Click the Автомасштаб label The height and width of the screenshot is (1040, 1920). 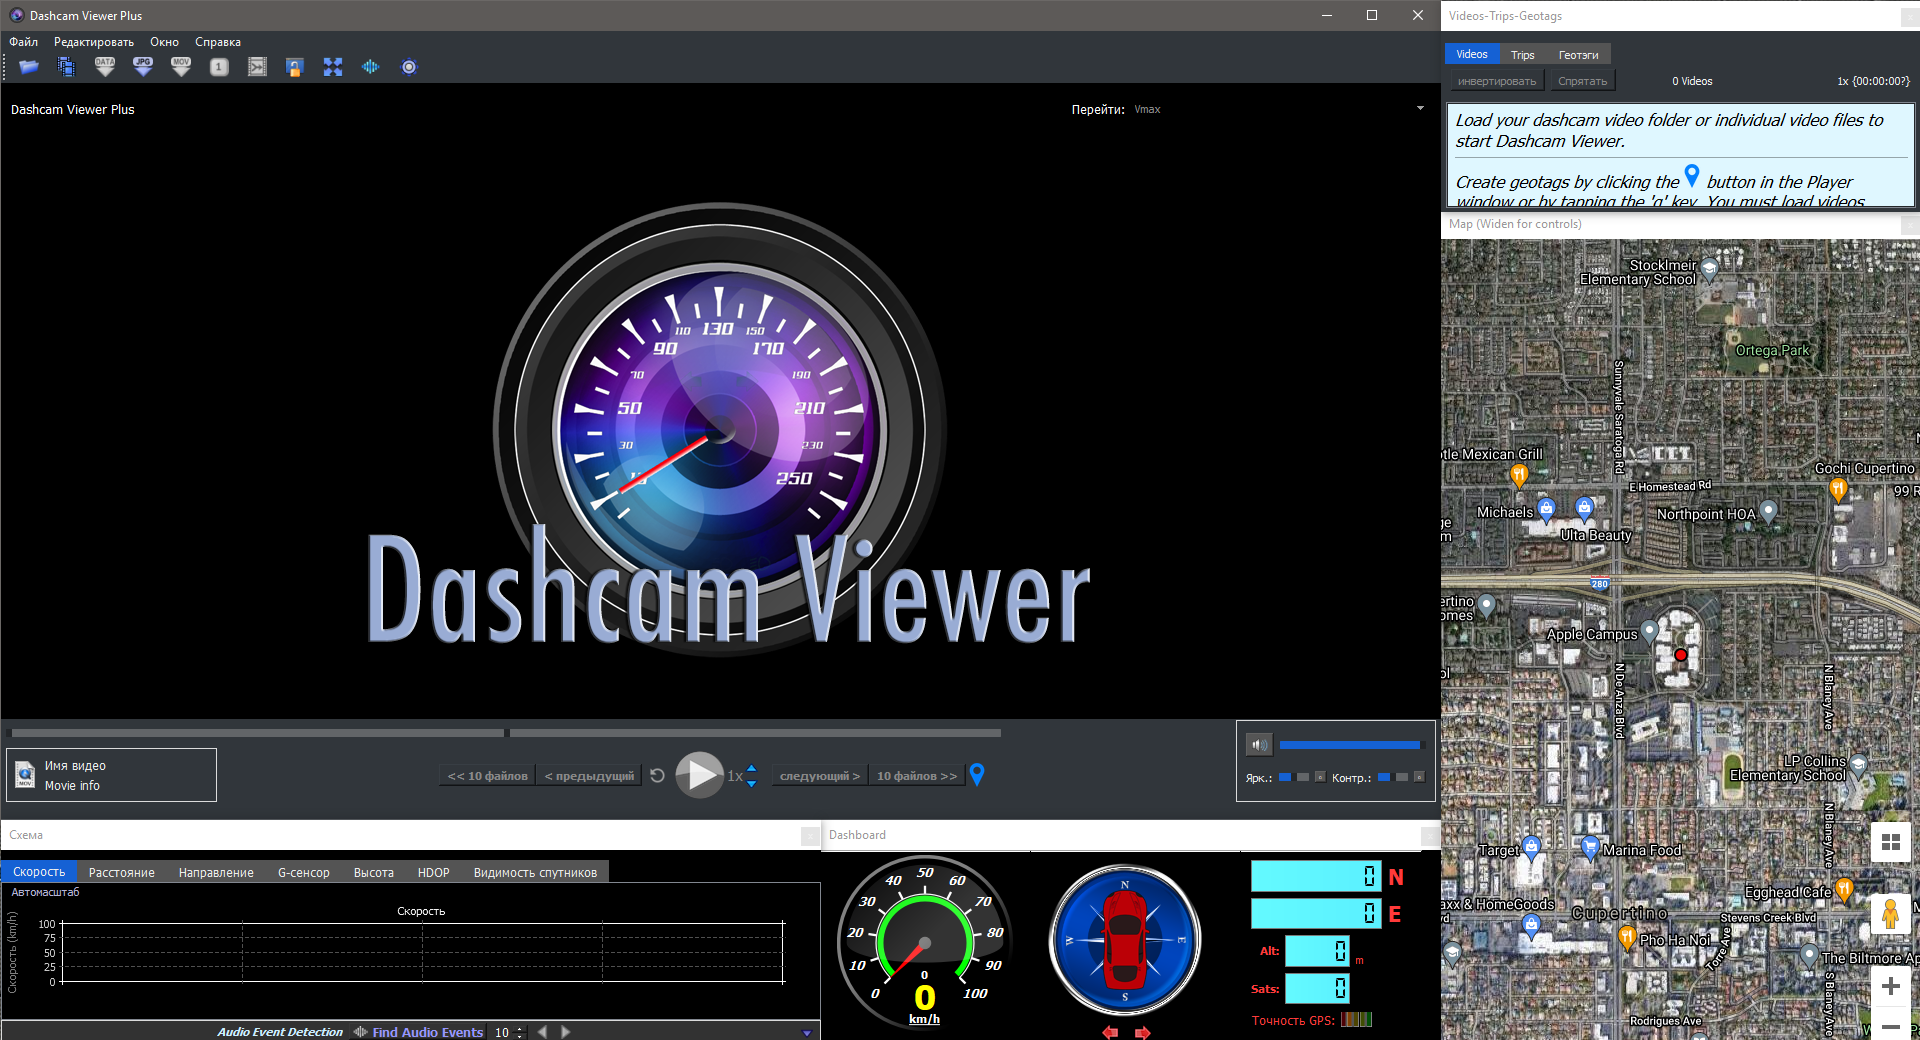[x=45, y=892]
